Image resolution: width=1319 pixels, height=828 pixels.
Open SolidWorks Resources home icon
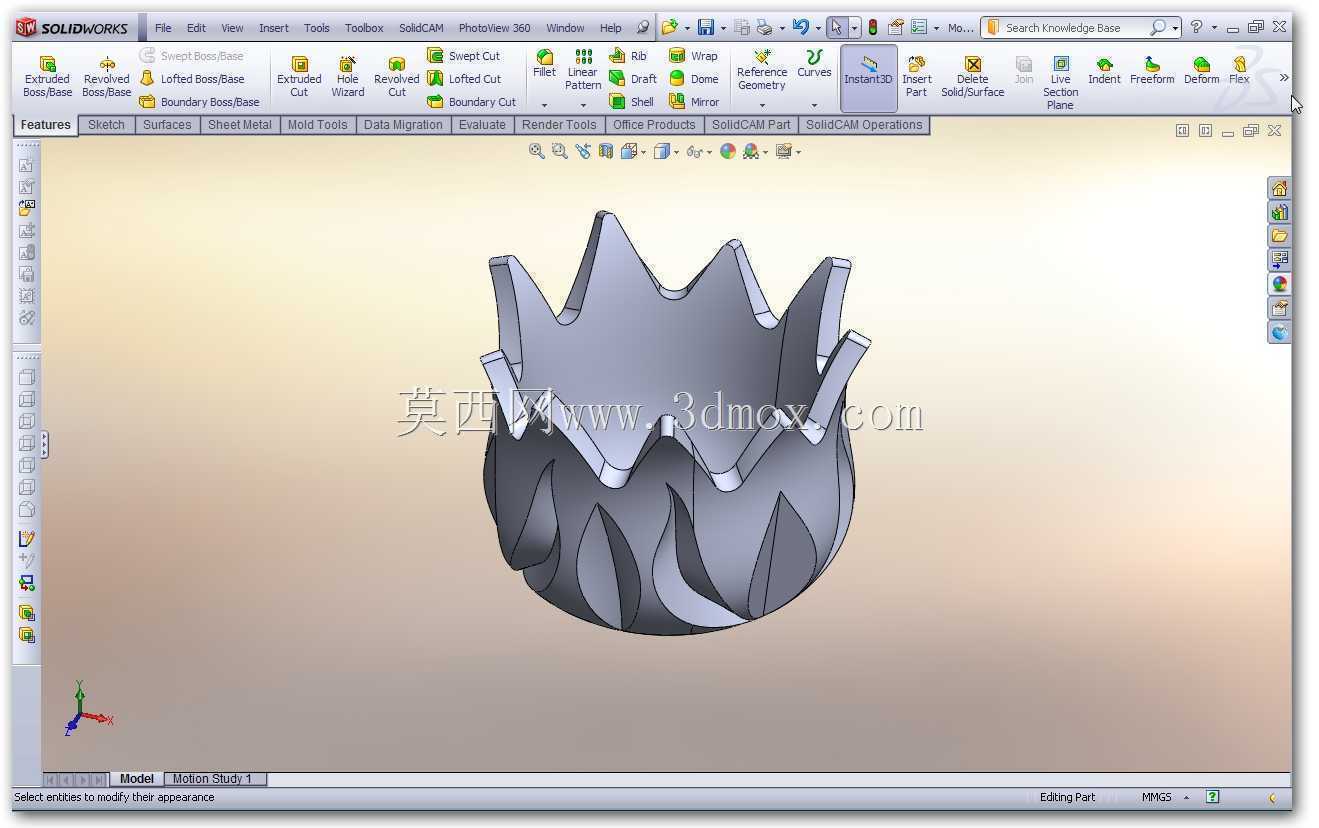point(1279,188)
